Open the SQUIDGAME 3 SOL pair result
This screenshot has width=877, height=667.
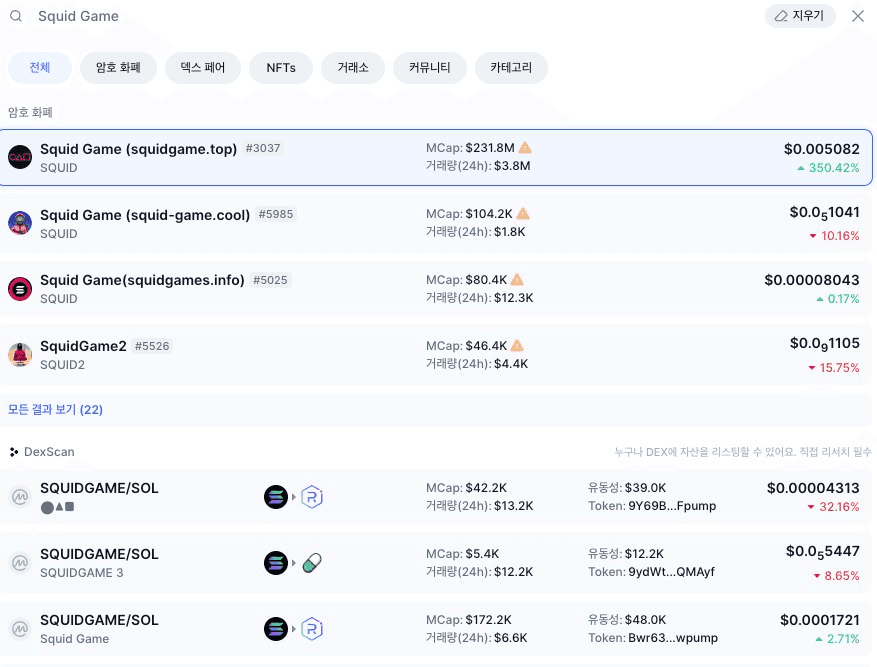point(436,563)
